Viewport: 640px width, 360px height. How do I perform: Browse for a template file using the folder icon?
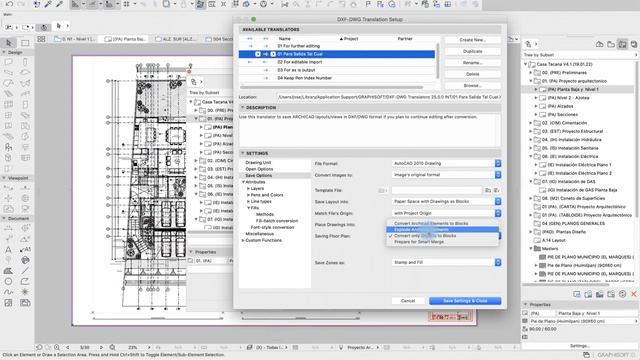[488, 190]
